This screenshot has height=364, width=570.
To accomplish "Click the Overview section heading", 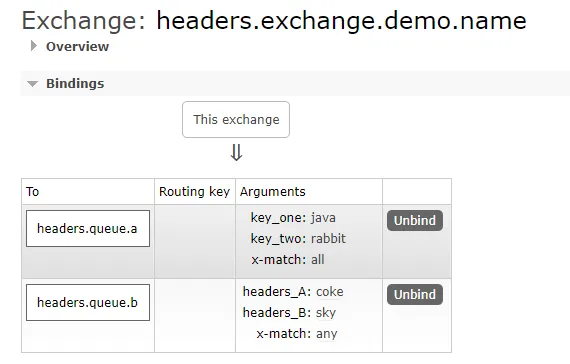I will 77,47.
